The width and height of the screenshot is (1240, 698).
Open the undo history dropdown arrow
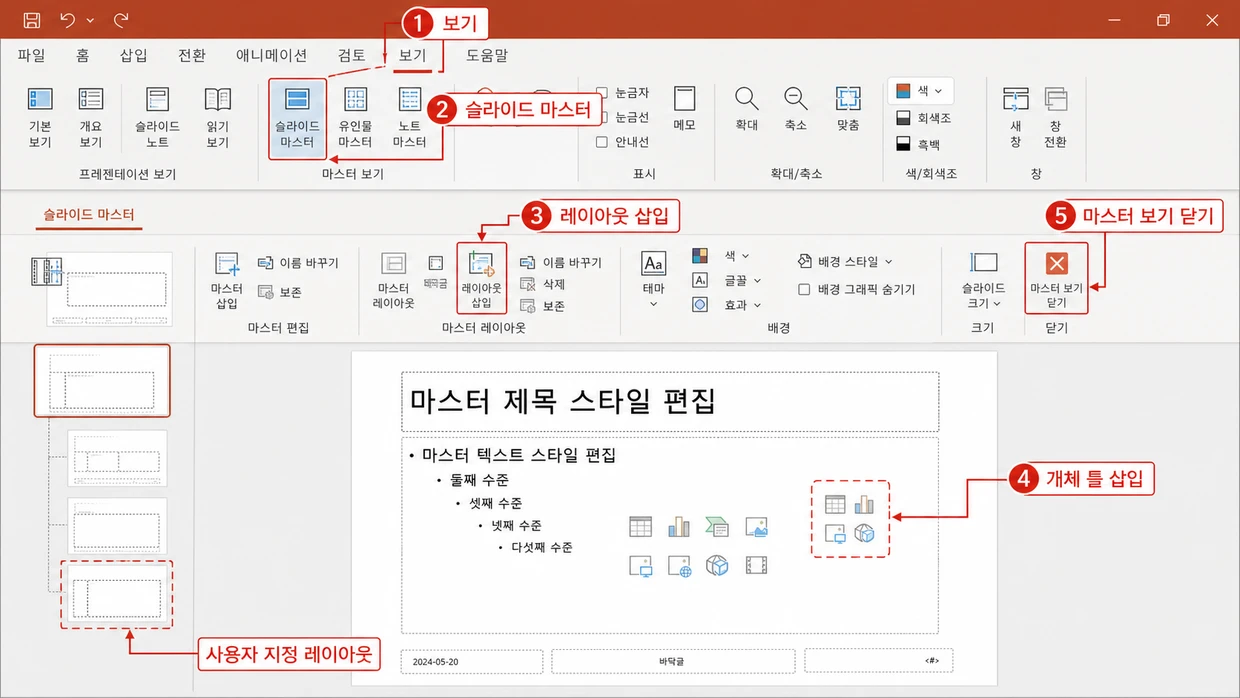(x=91, y=20)
